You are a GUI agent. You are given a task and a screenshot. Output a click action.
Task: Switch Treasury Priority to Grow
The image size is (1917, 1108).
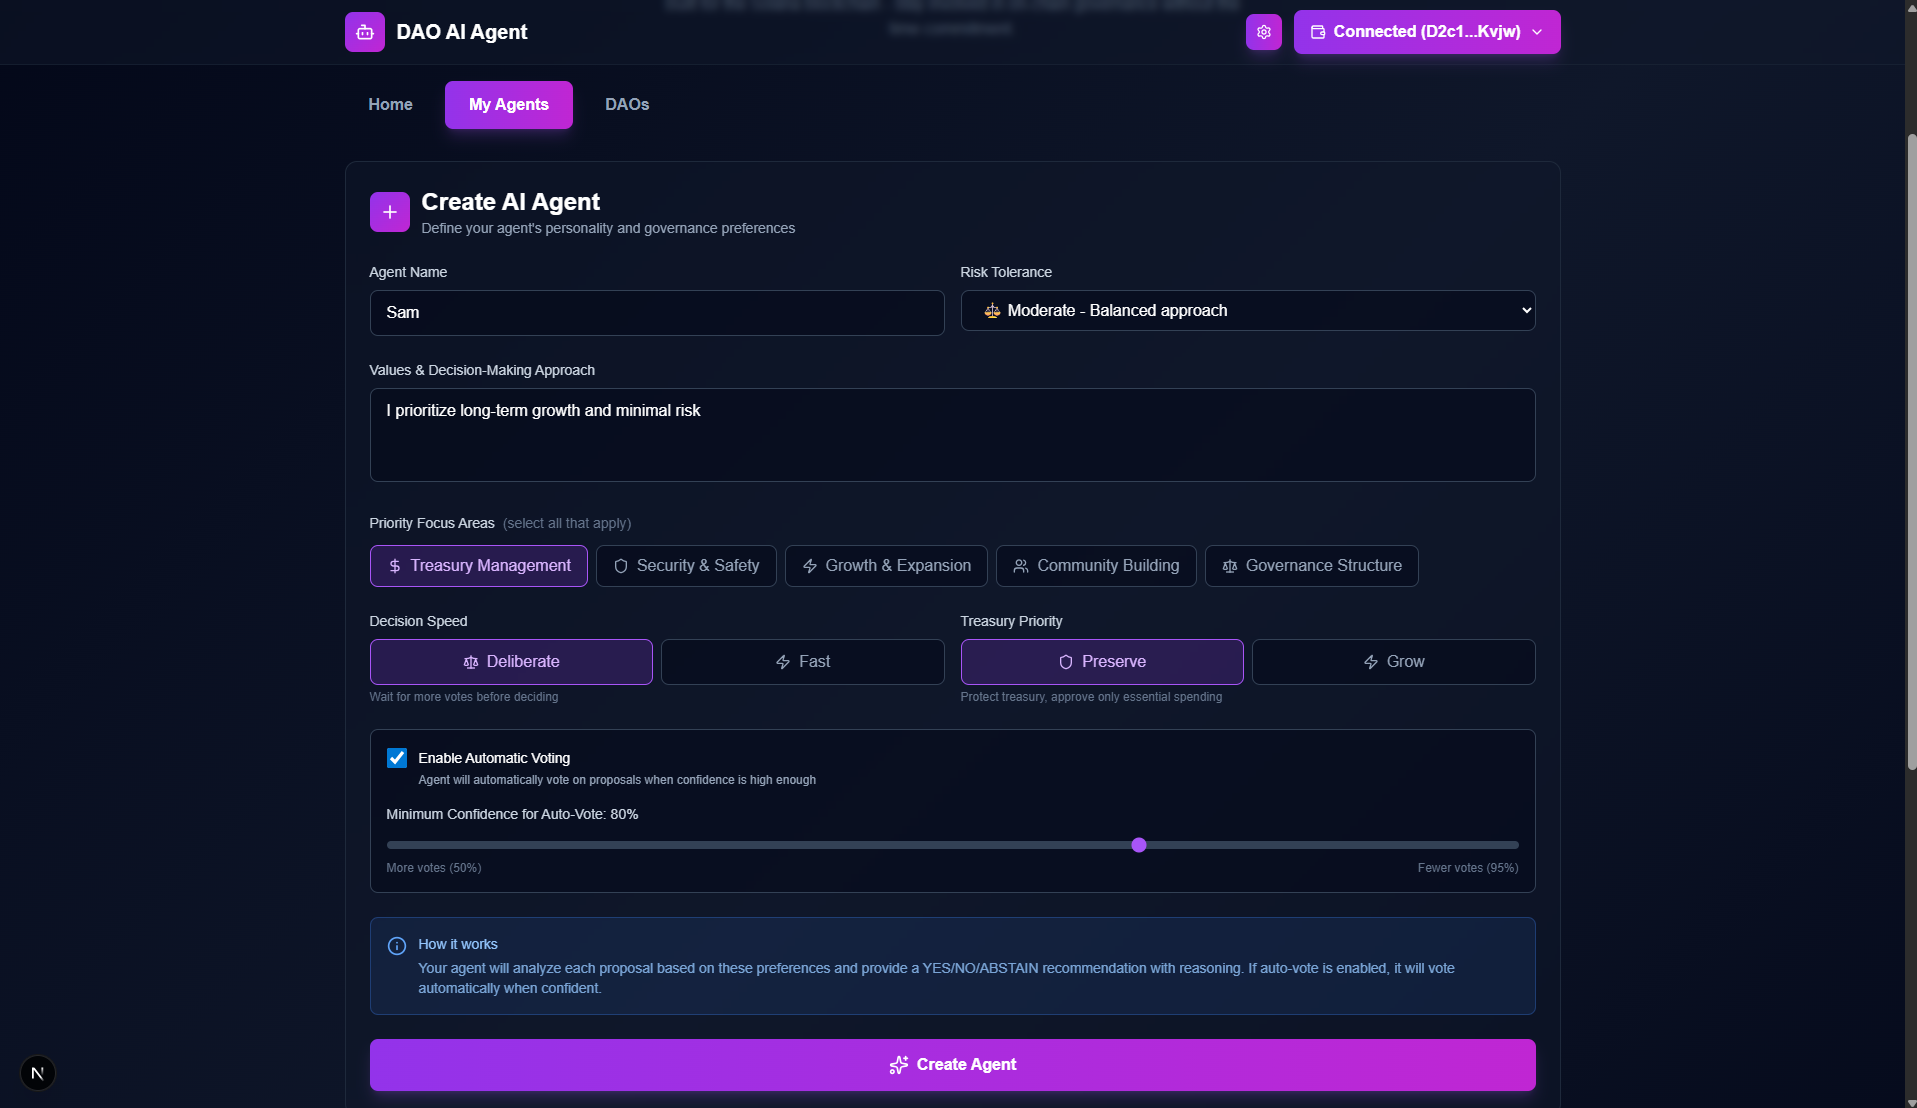click(x=1393, y=661)
